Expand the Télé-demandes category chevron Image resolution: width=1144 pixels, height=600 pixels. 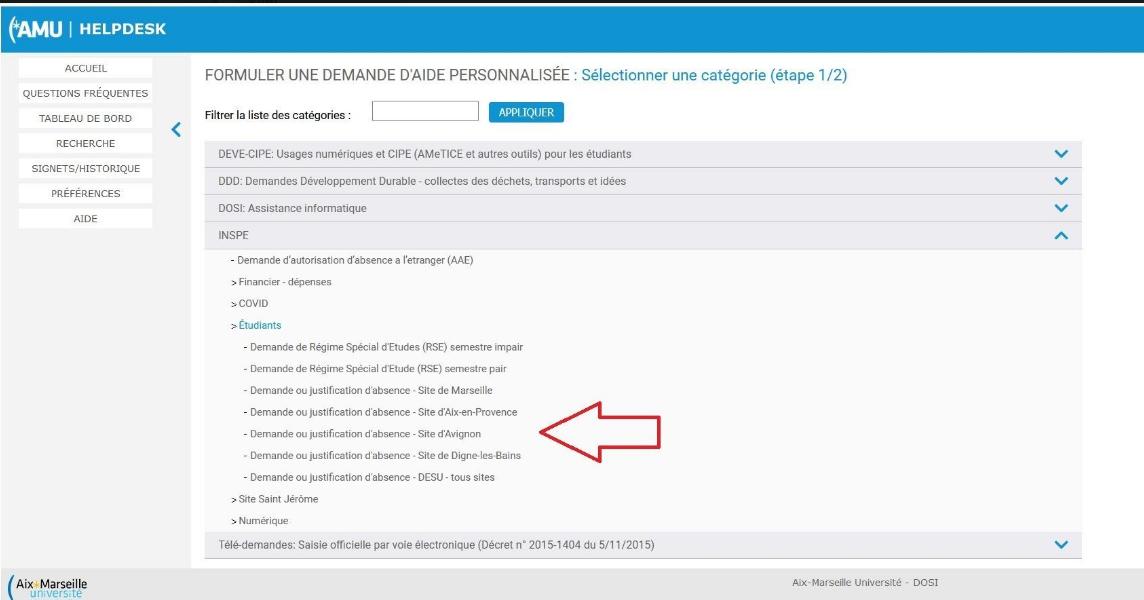[1061, 545]
